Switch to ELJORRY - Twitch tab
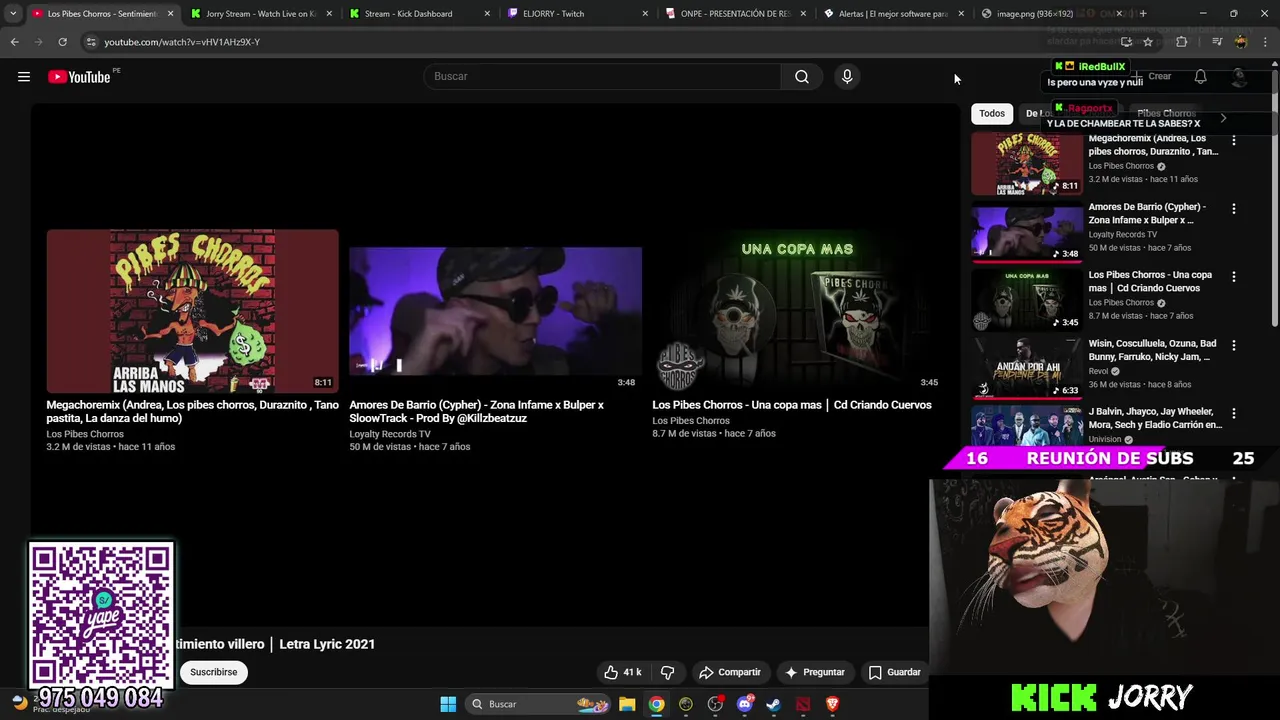The width and height of the screenshot is (1280, 720). [578, 14]
